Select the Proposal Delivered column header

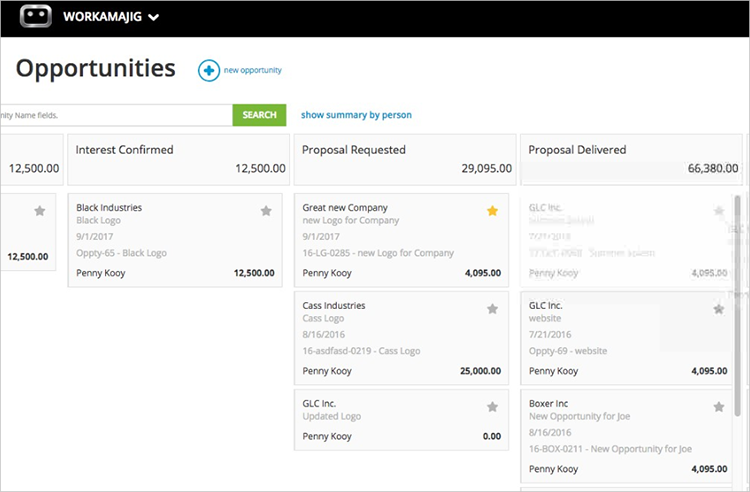coord(631,160)
